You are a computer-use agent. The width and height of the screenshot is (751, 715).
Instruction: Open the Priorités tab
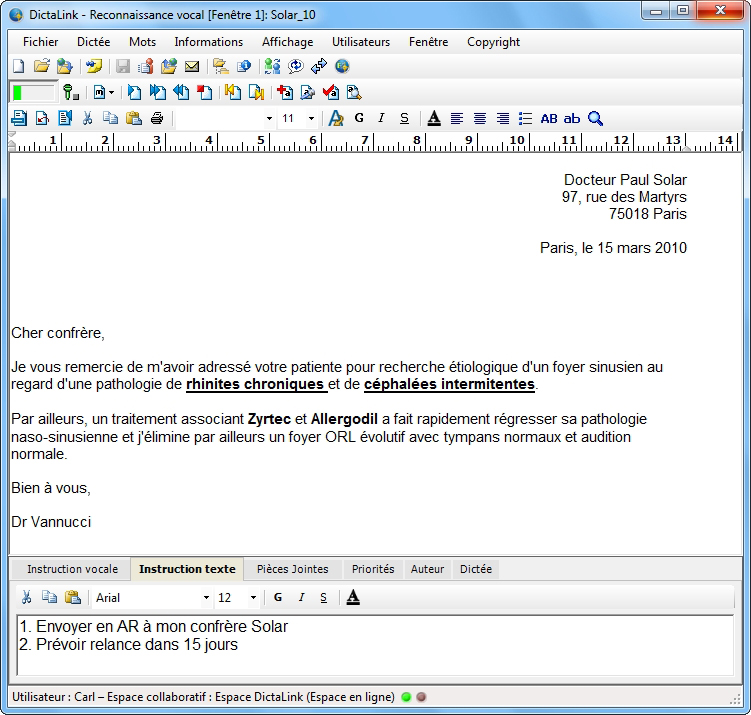373,569
